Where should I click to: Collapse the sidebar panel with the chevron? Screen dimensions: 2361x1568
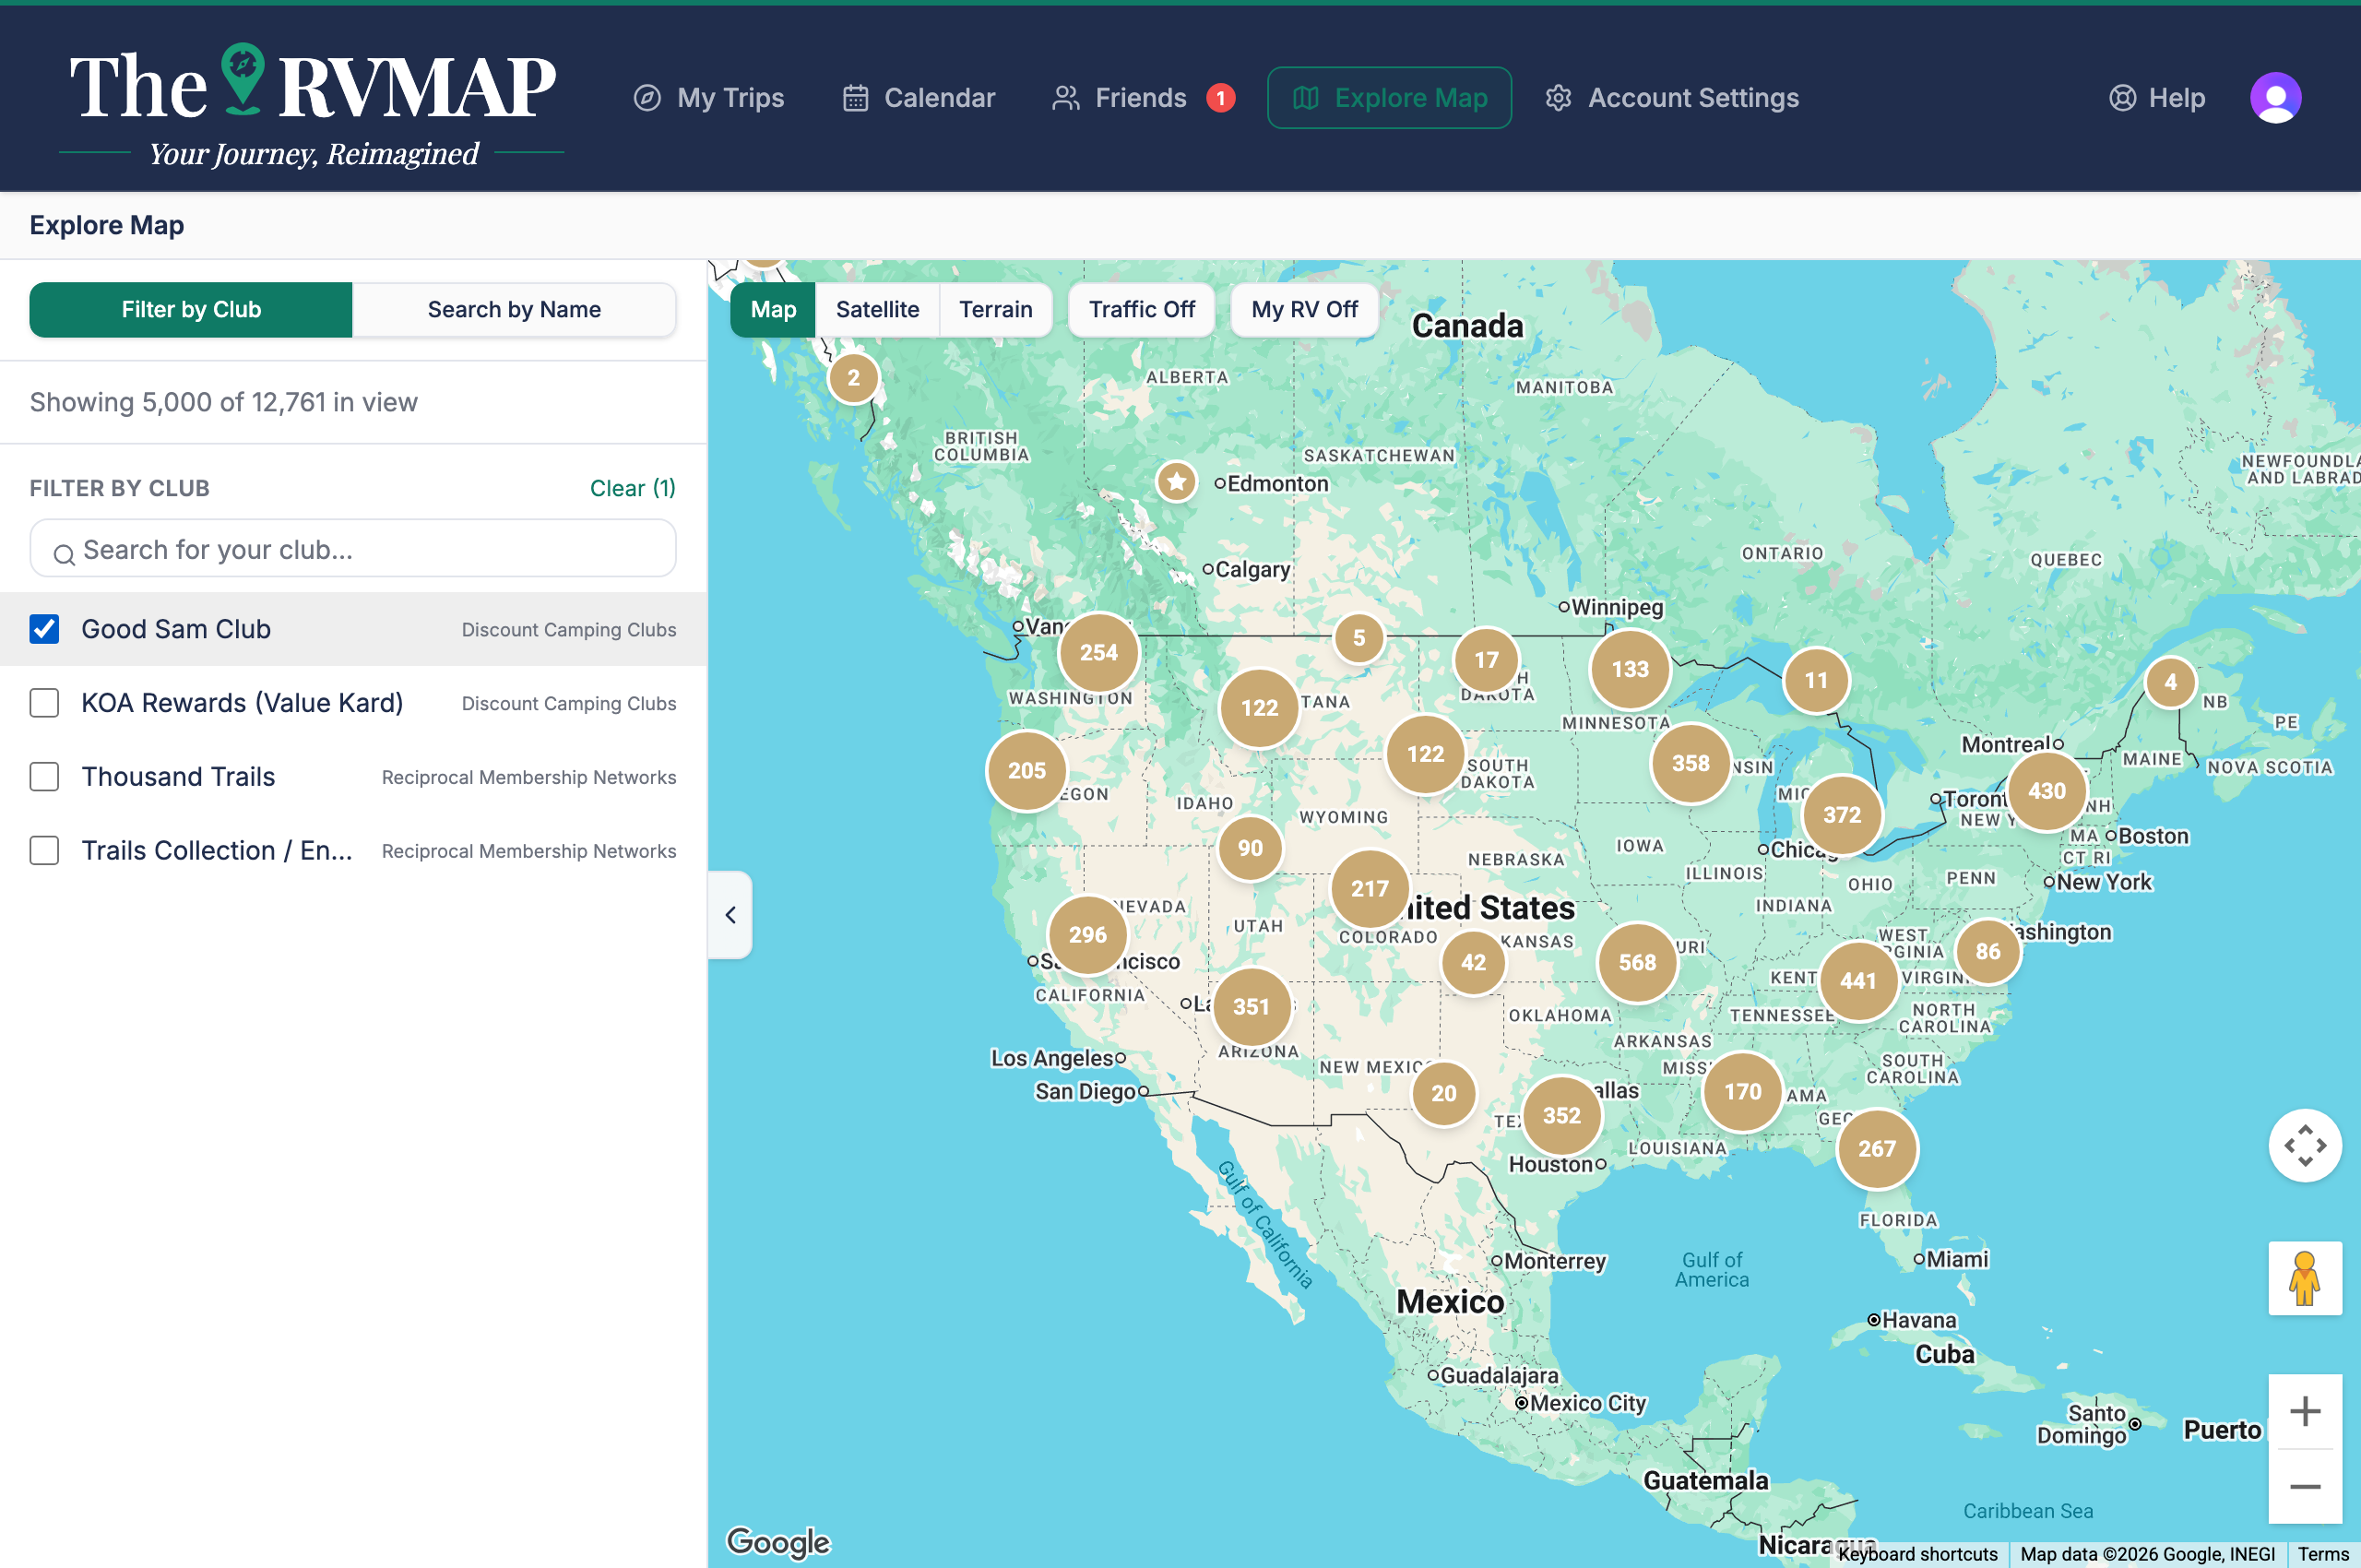(730, 915)
